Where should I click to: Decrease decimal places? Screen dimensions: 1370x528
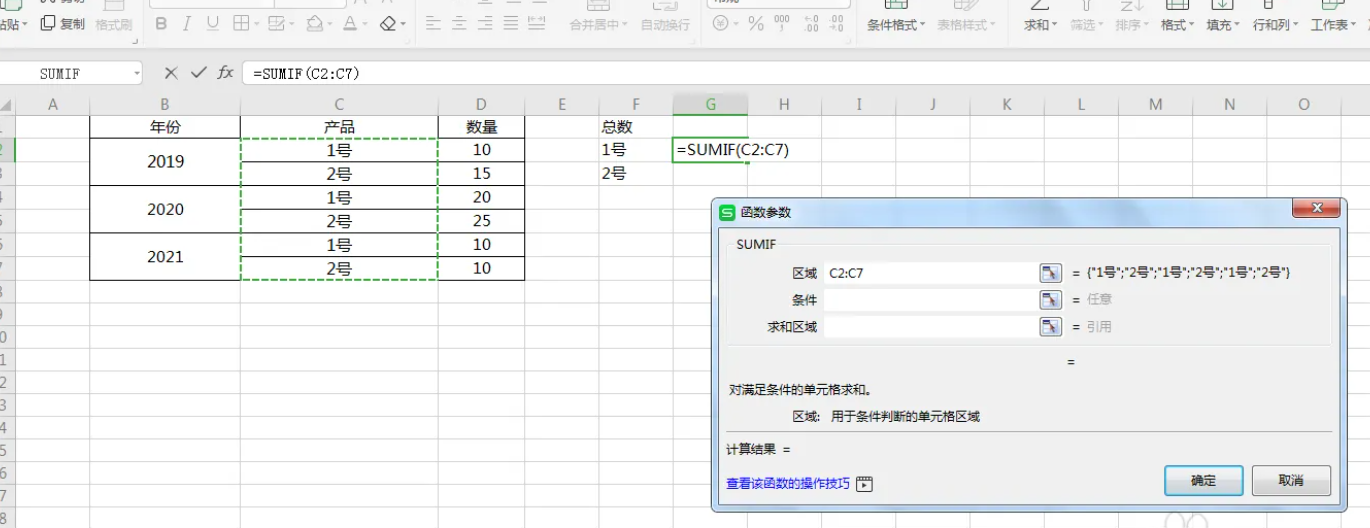[x=837, y=23]
